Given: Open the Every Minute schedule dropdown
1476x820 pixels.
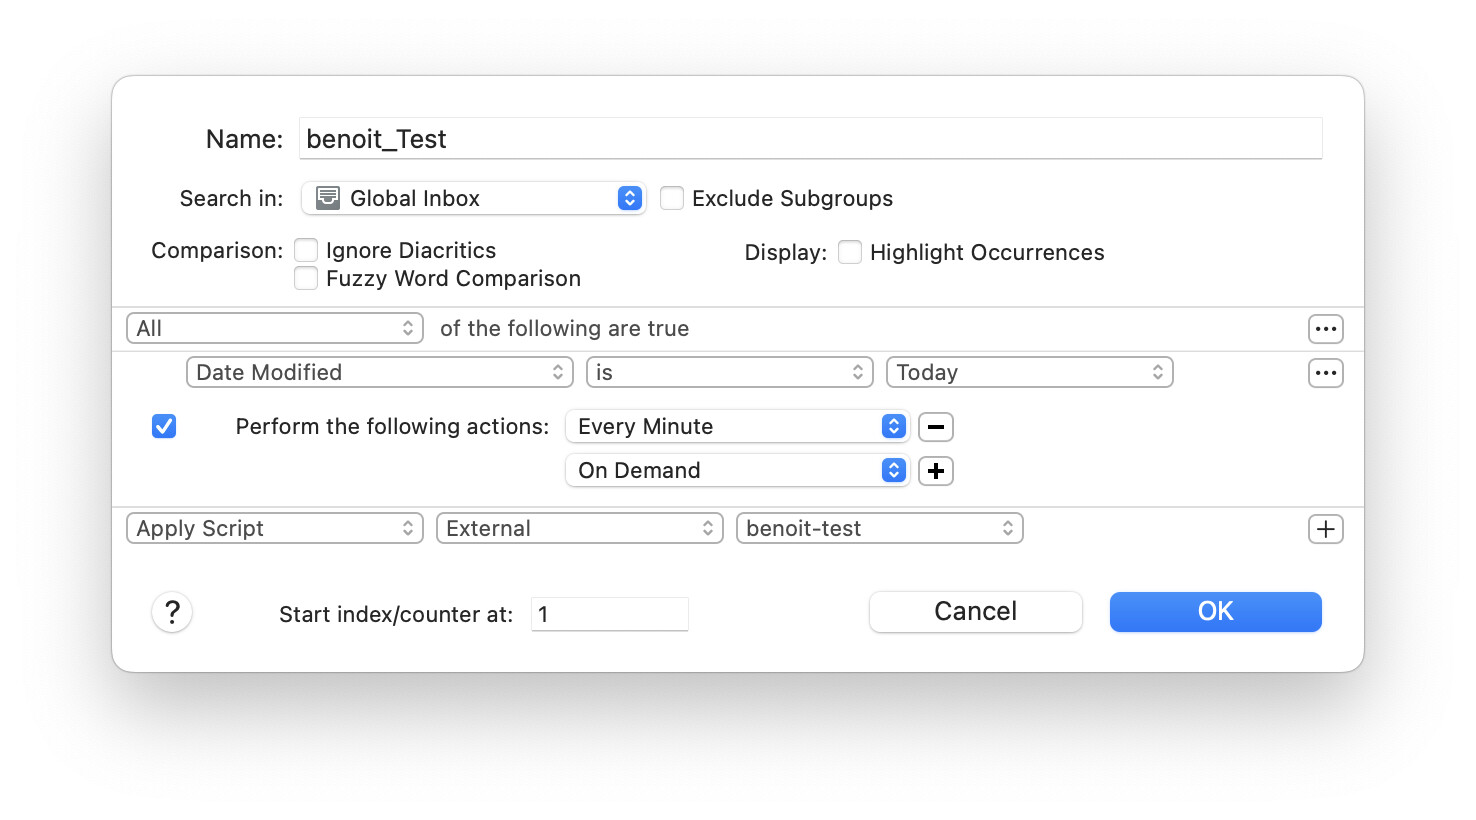Looking at the screenshot, I should [737, 427].
